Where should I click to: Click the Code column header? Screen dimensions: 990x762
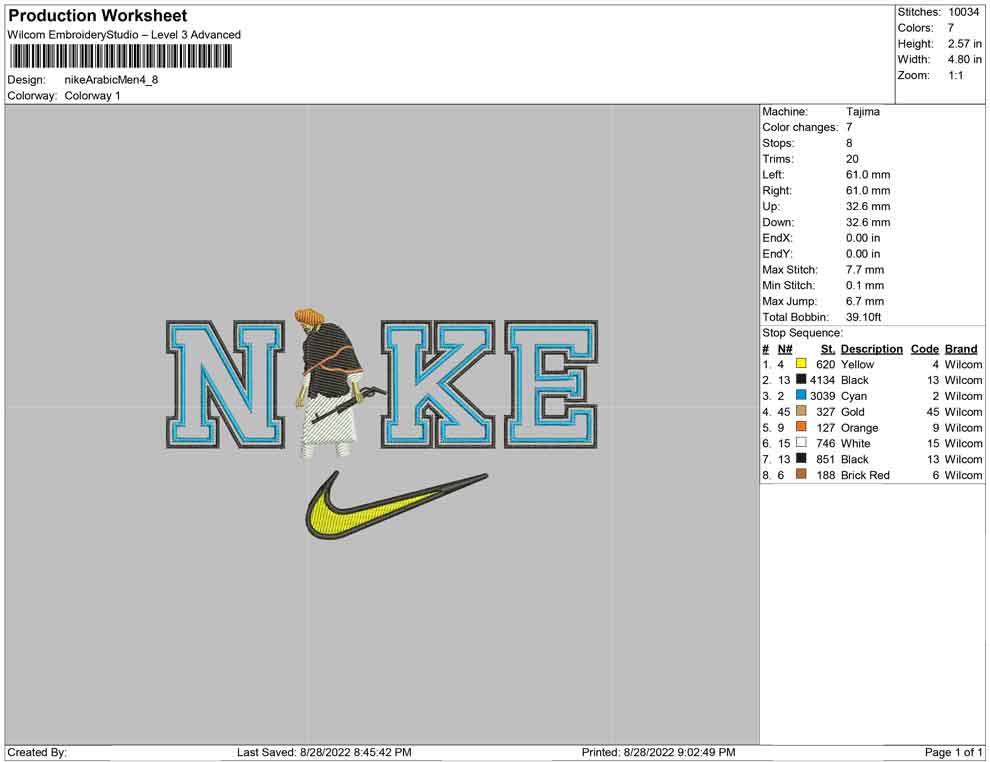tap(924, 349)
